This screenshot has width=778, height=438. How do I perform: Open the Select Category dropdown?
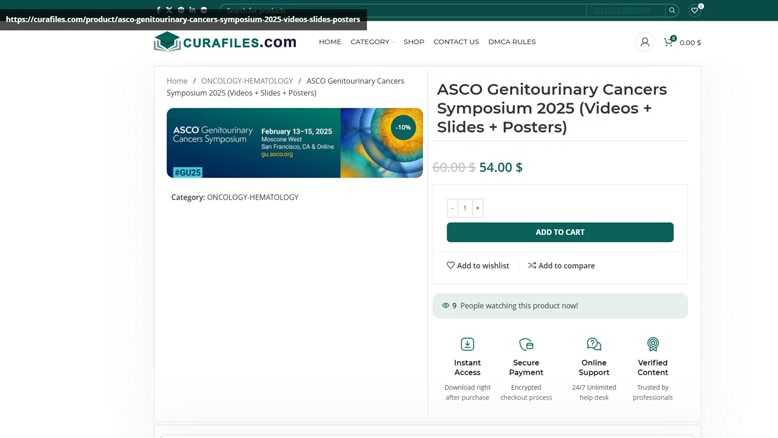point(626,10)
